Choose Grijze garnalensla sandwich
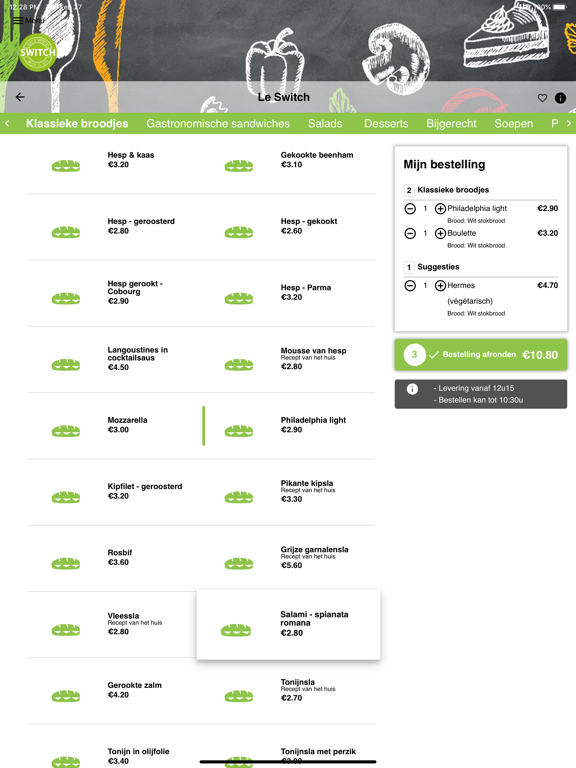The height and width of the screenshot is (768, 576). [289, 557]
